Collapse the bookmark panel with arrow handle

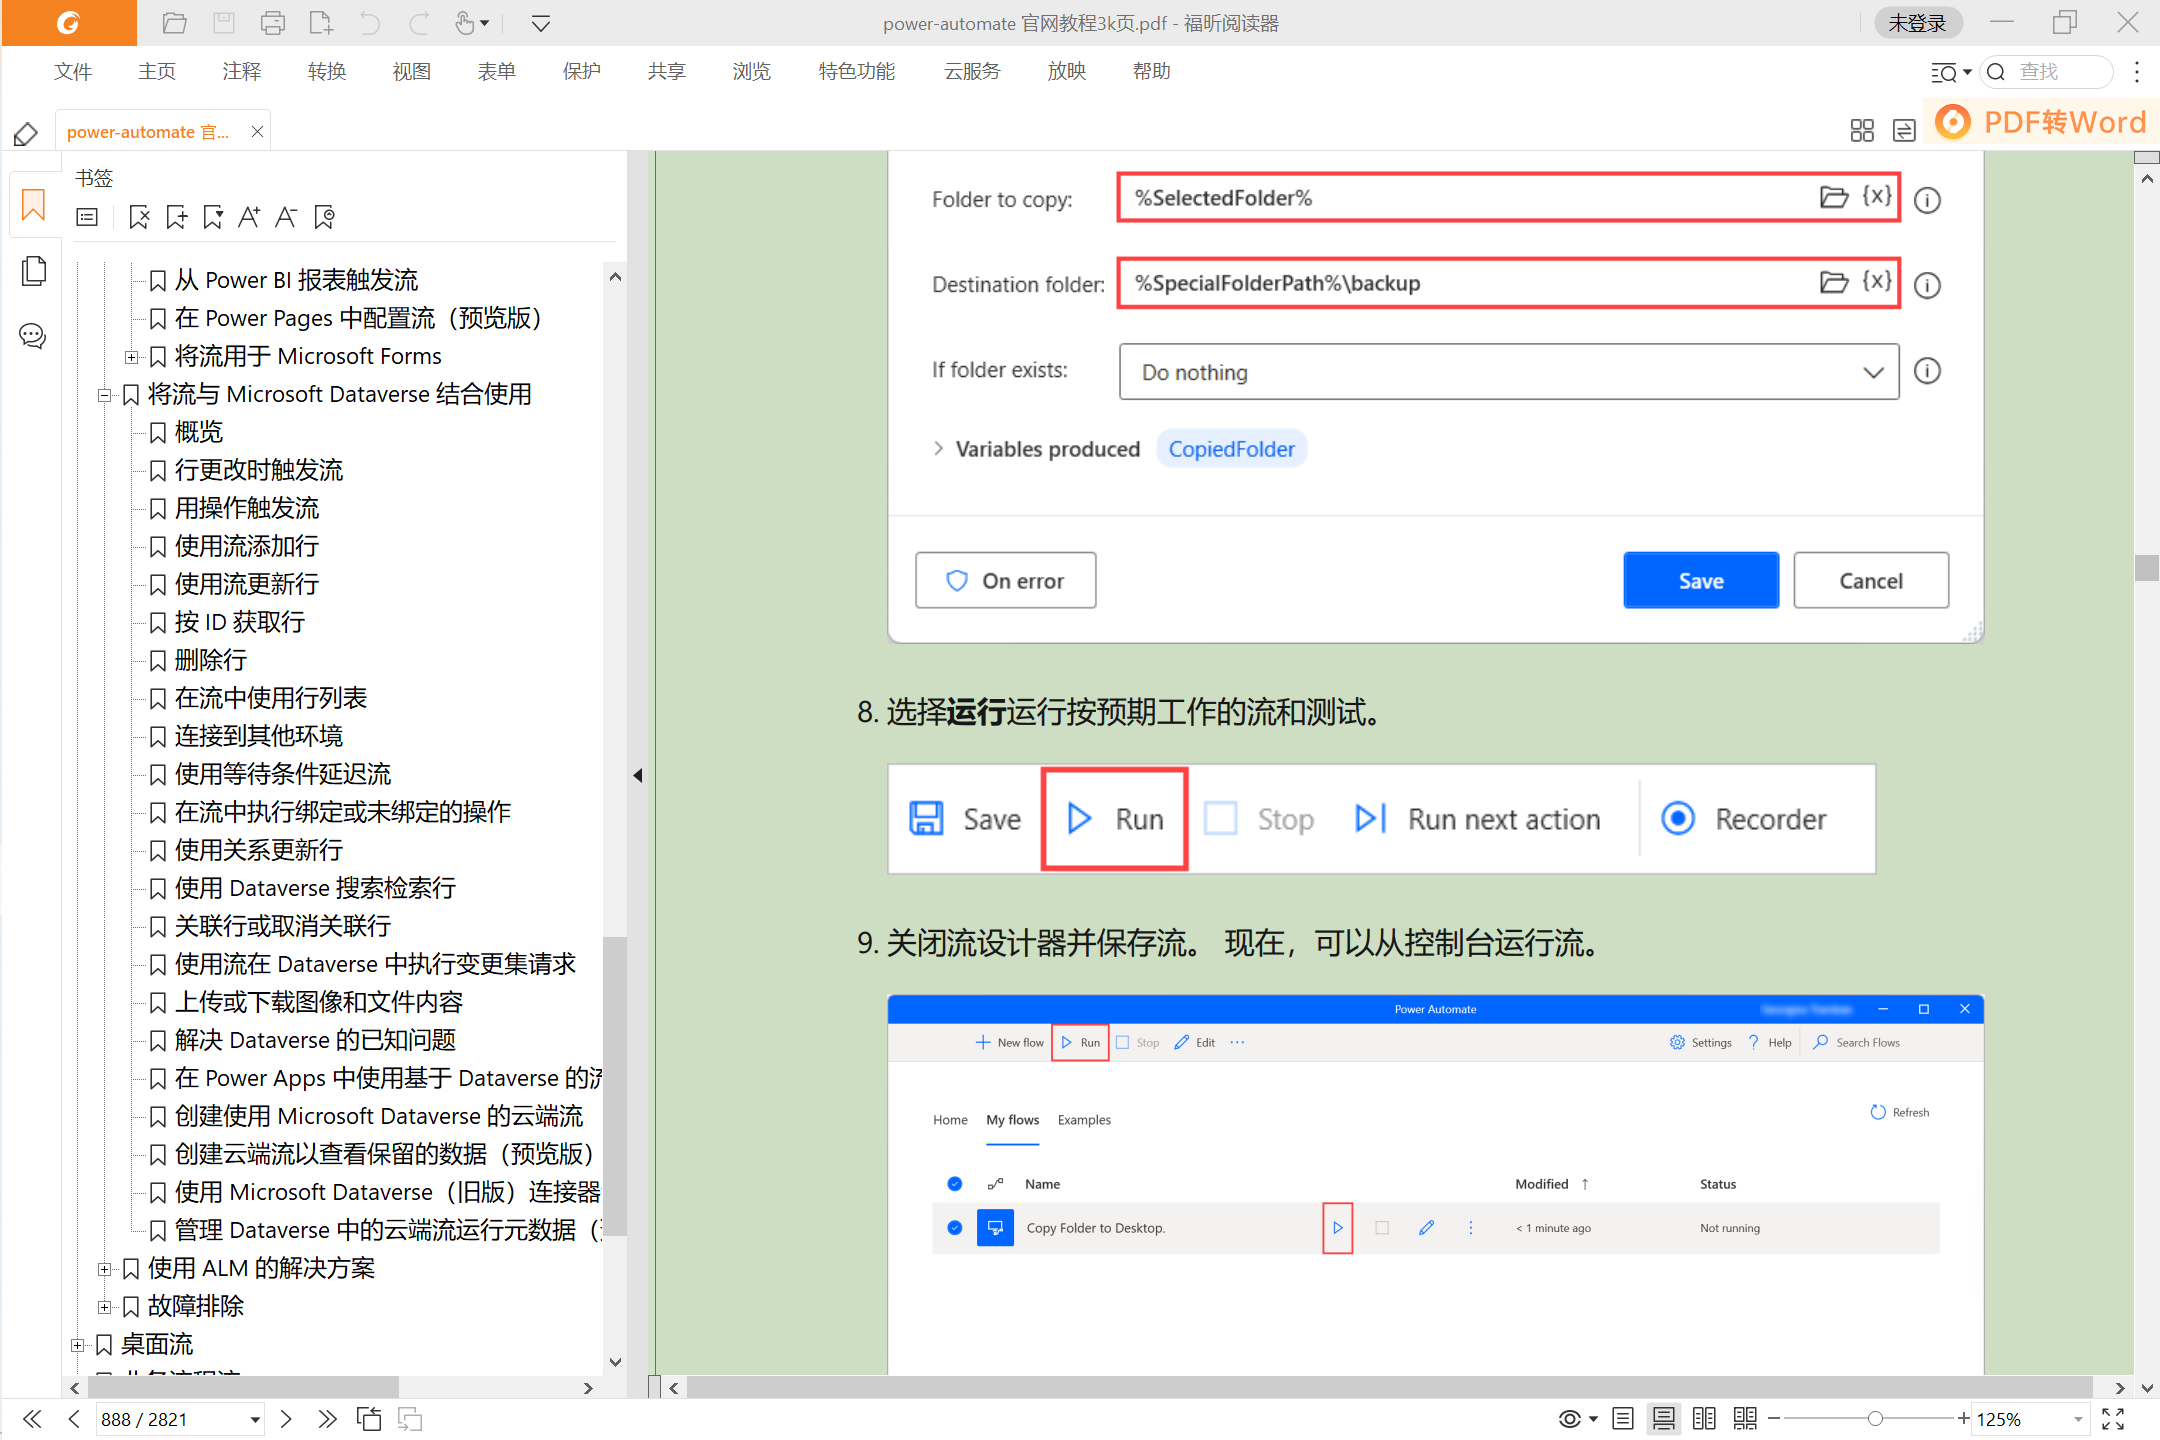point(637,775)
